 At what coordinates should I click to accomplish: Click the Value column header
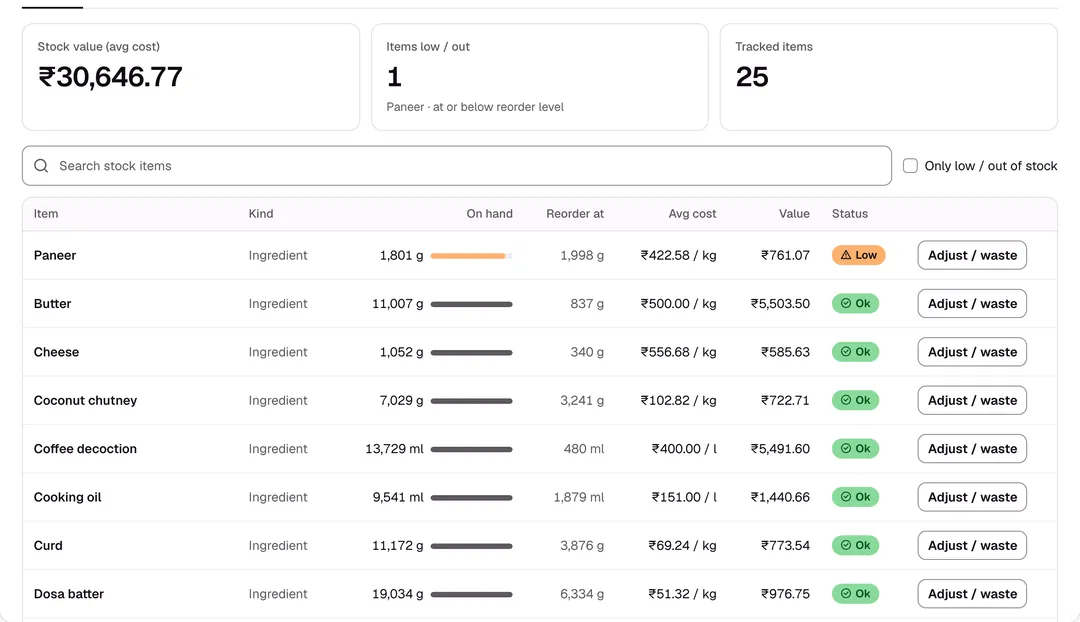(794, 214)
